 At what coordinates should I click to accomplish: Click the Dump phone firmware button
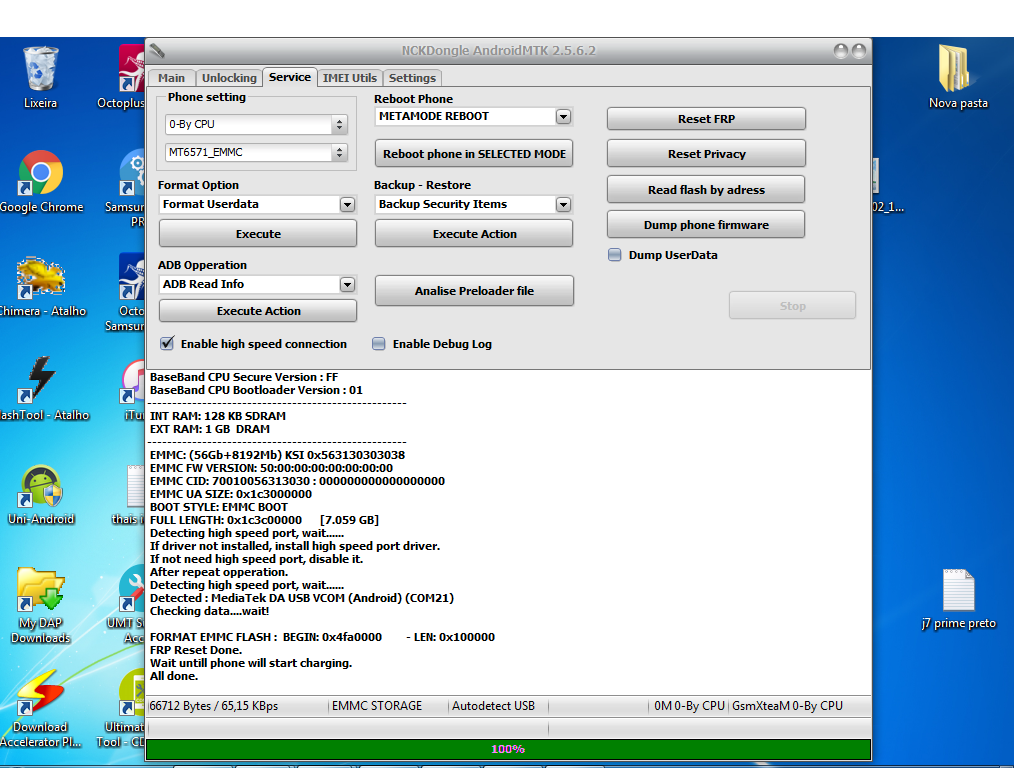(x=706, y=225)
